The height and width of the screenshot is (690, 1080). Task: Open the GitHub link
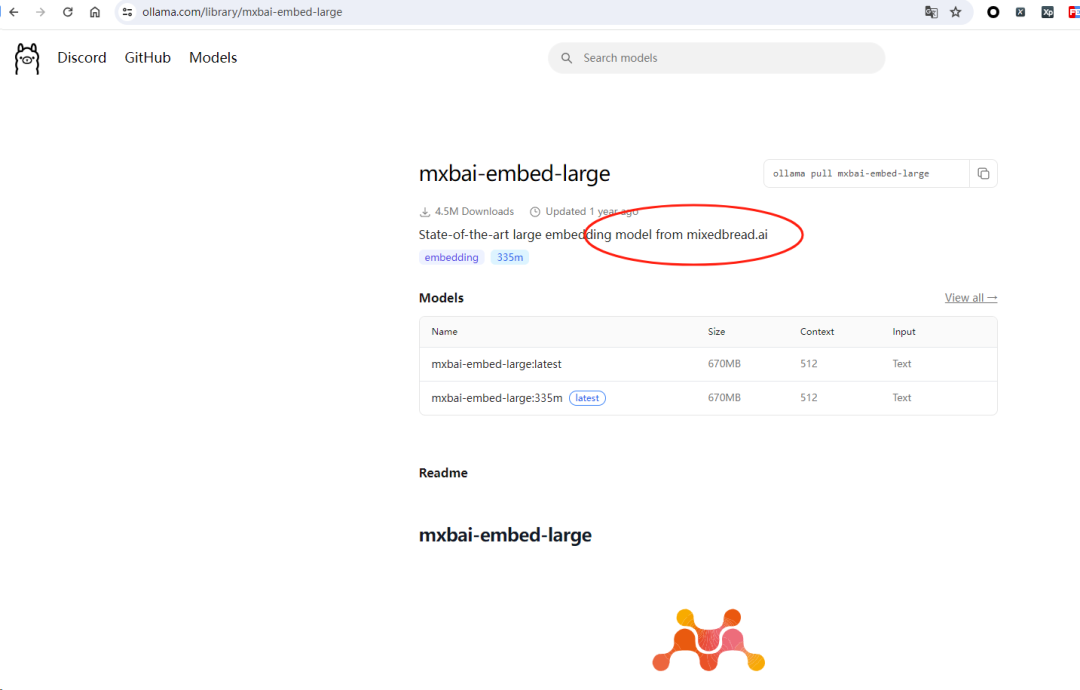tap(147, 58)
